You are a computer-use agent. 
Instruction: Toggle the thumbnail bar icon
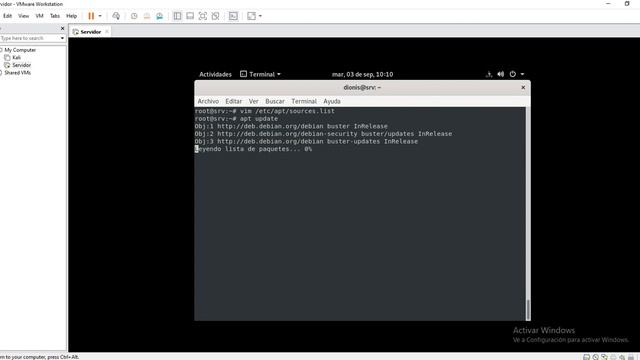click(190, 16)
